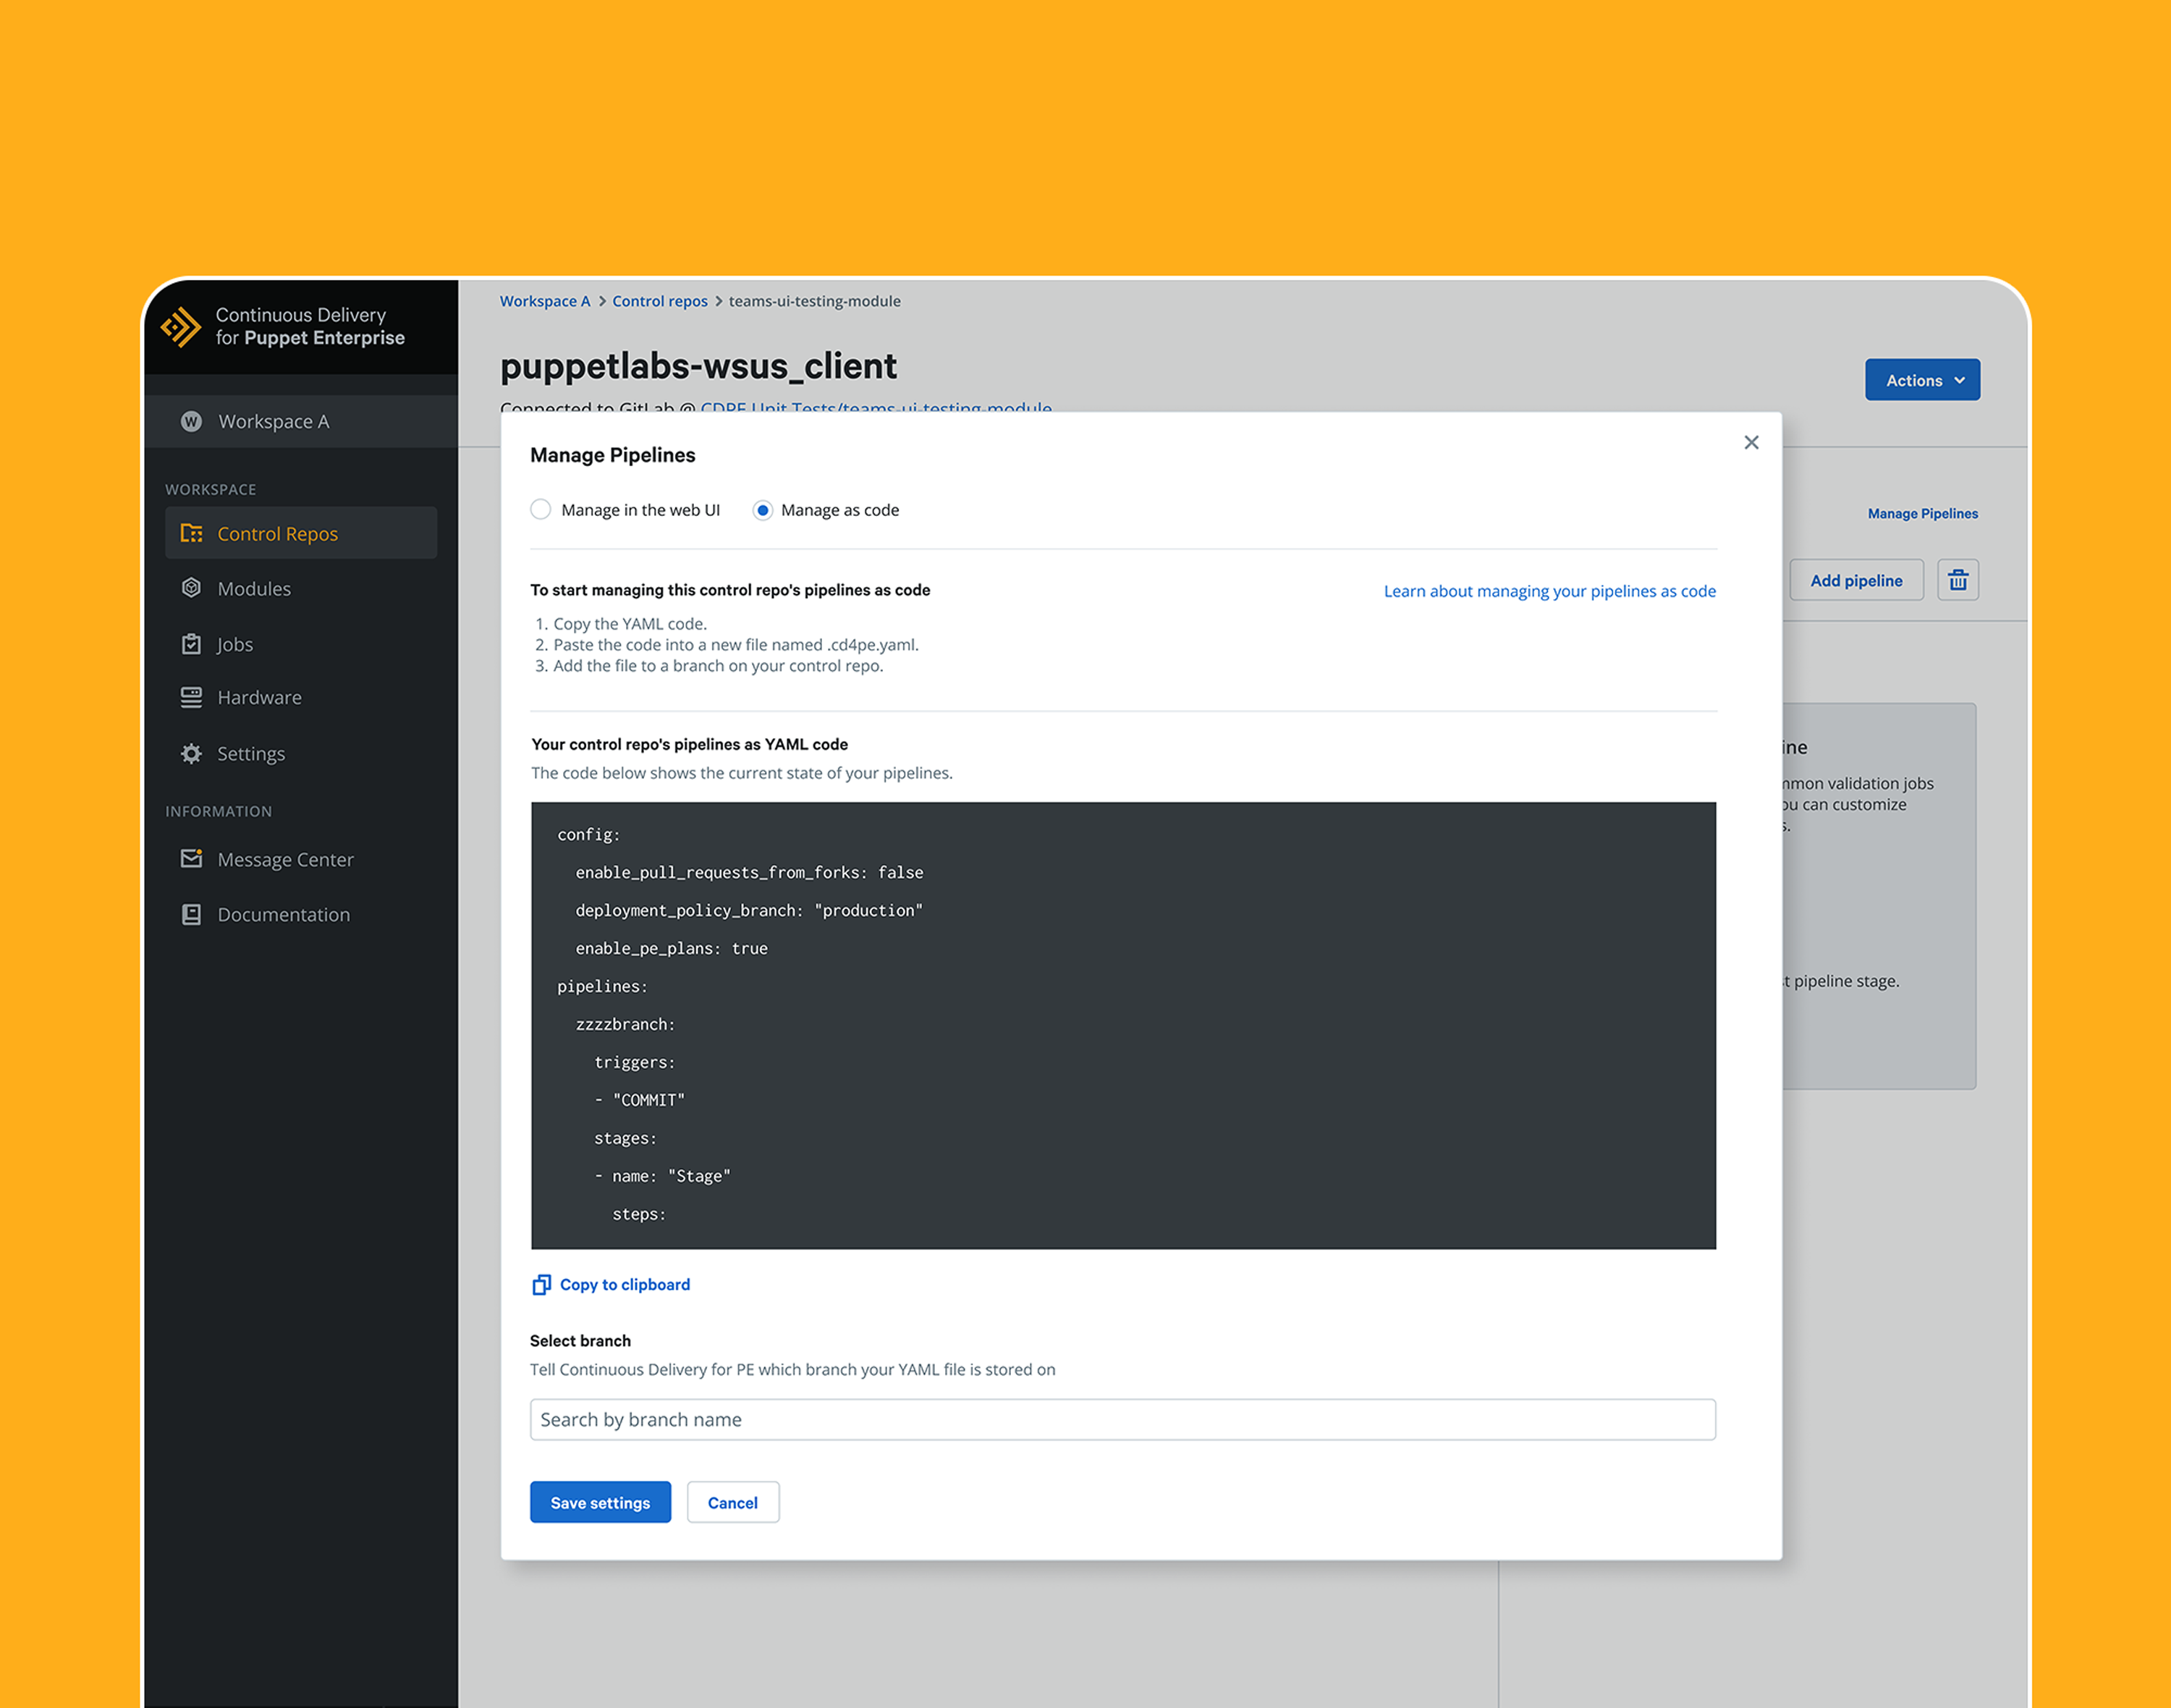
Task: Click the Settings gear icon
Action: tap(191, 753)
